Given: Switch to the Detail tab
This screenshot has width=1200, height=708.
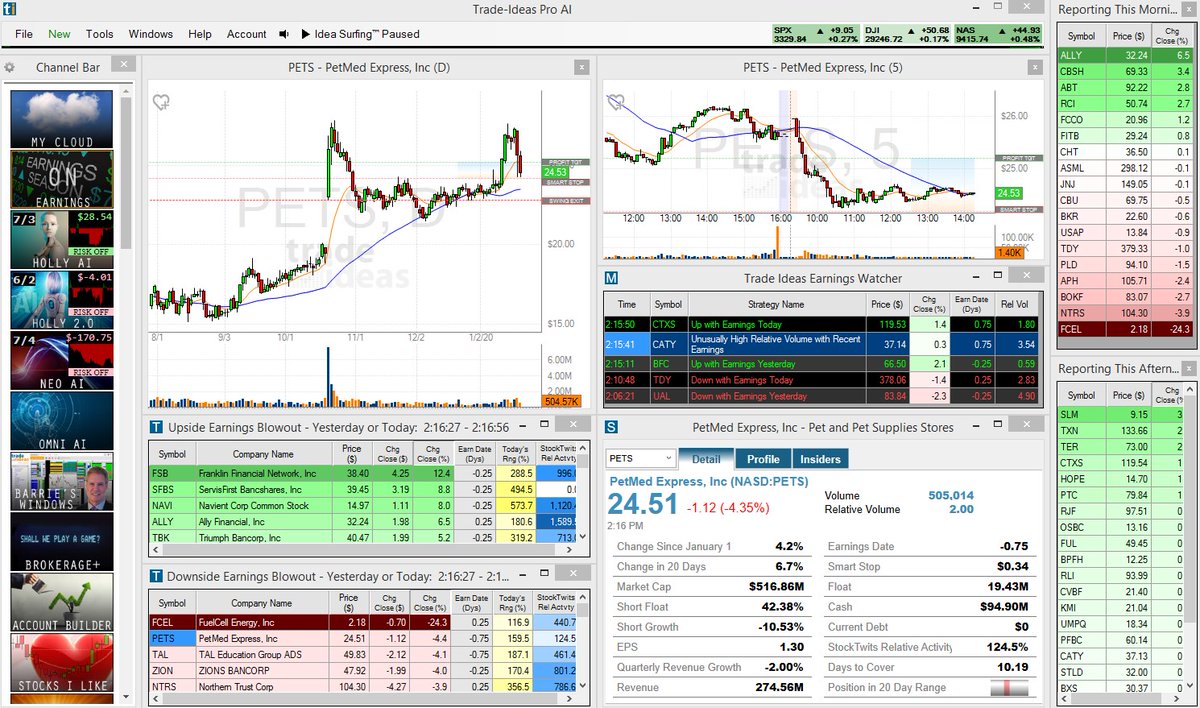Looking at the screenshot, I should (706, 459).
